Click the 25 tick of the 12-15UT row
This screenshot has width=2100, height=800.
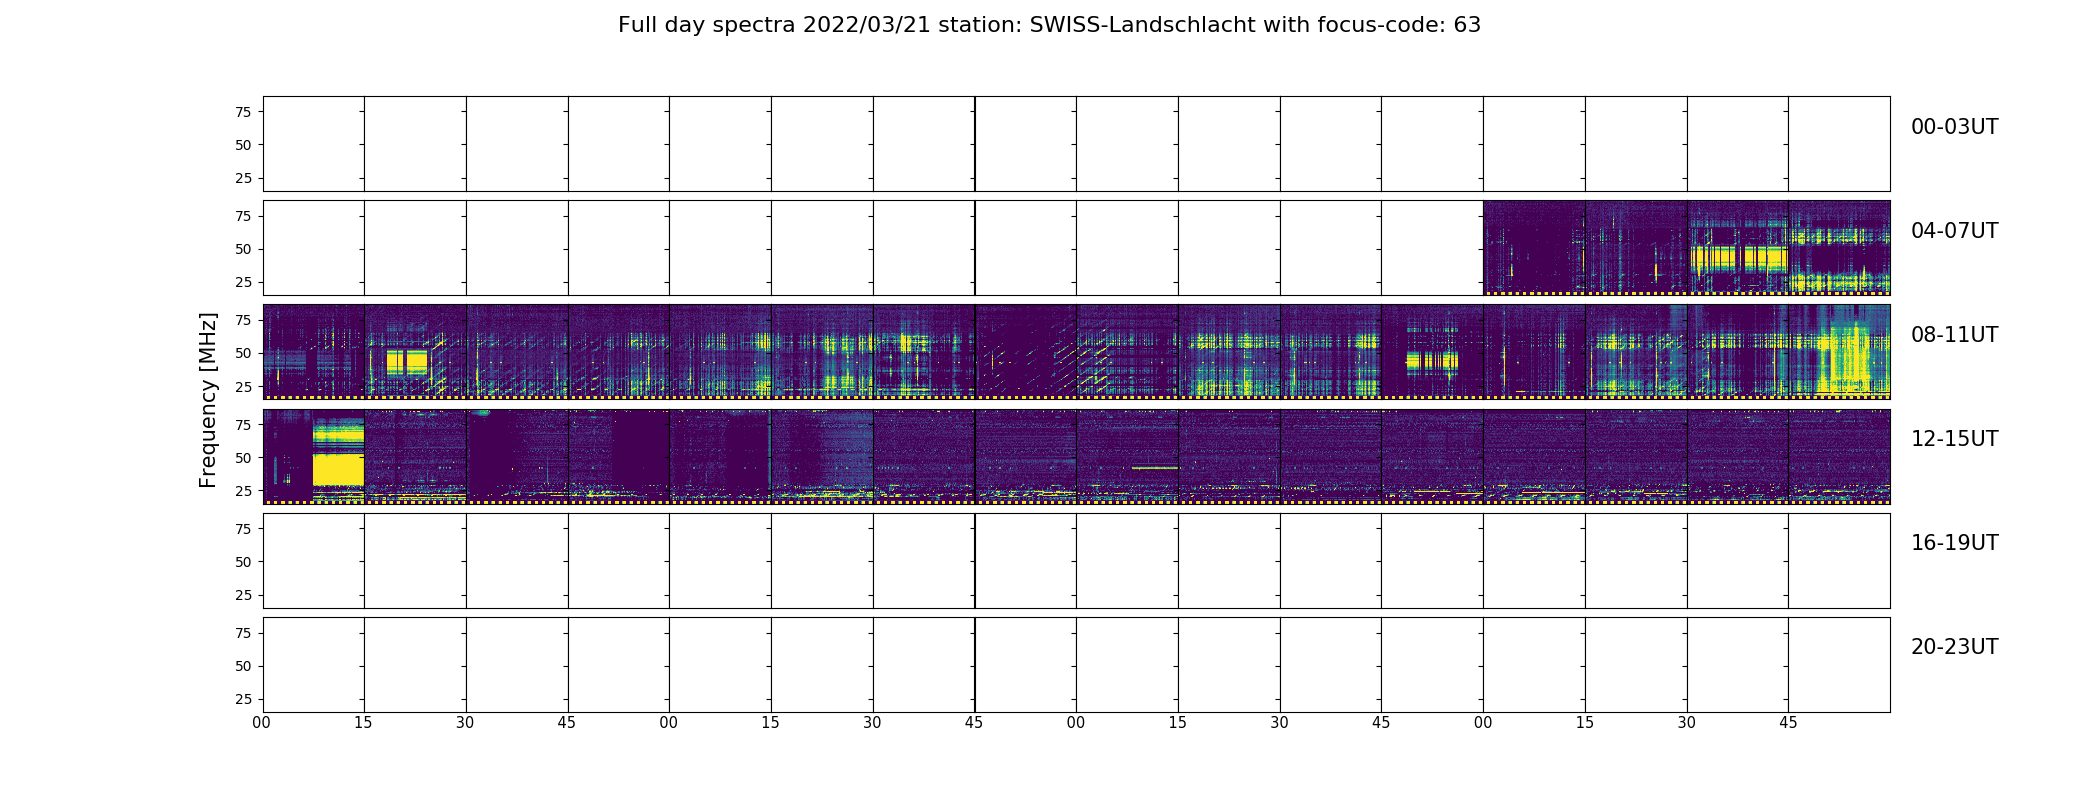pyautogui.click(x=243, y=491)
